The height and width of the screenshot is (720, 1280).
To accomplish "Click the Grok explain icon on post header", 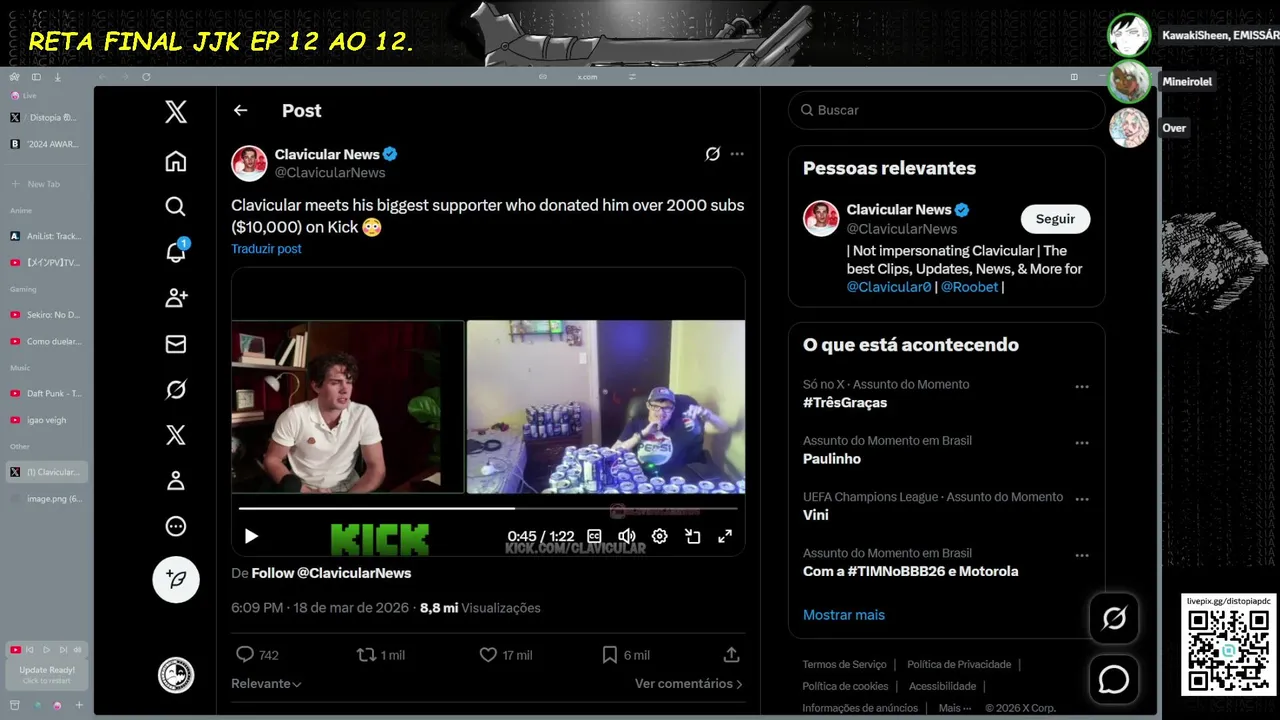I will (713, 154).
